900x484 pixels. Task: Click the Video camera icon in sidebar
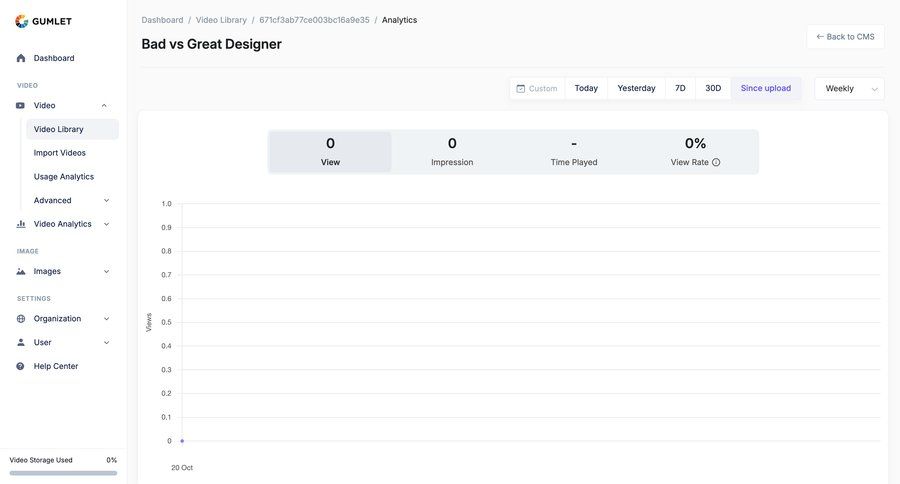(x=21, y=106)
